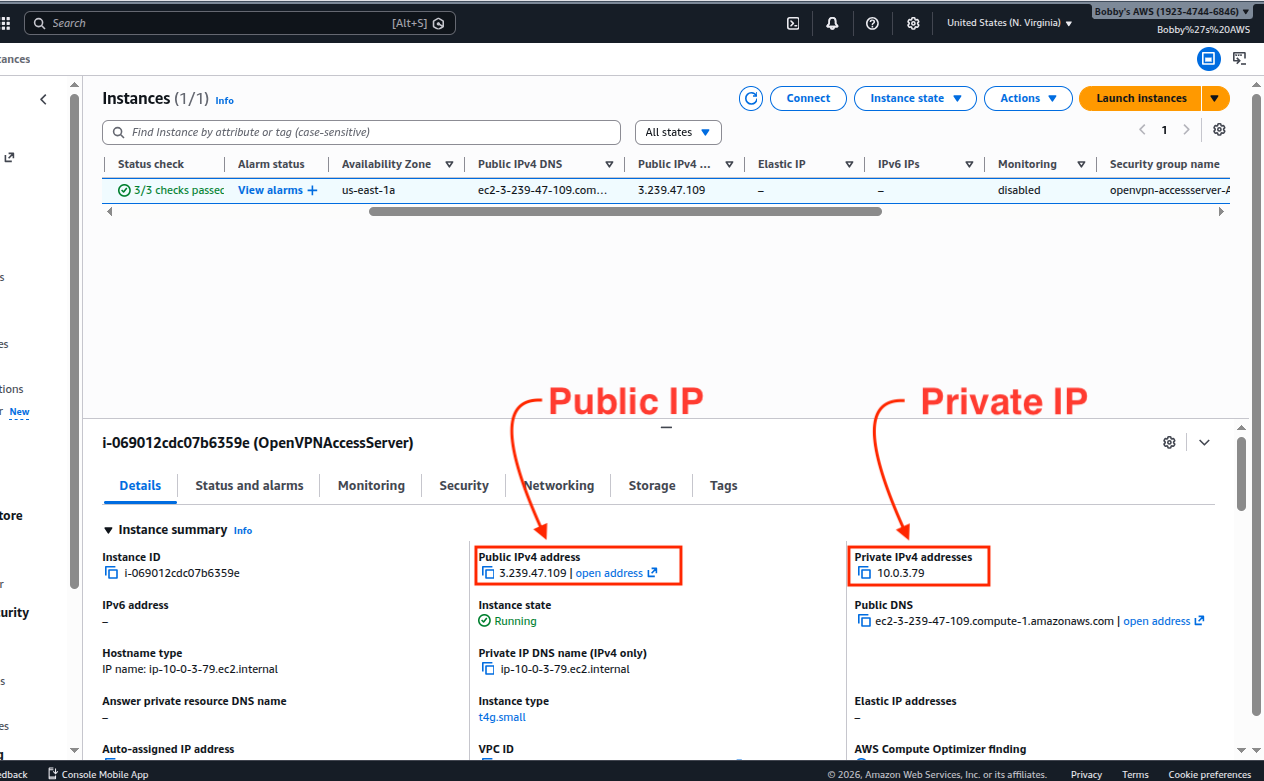Open console settings gear in top bar
1264x781 pixels.
913,23
